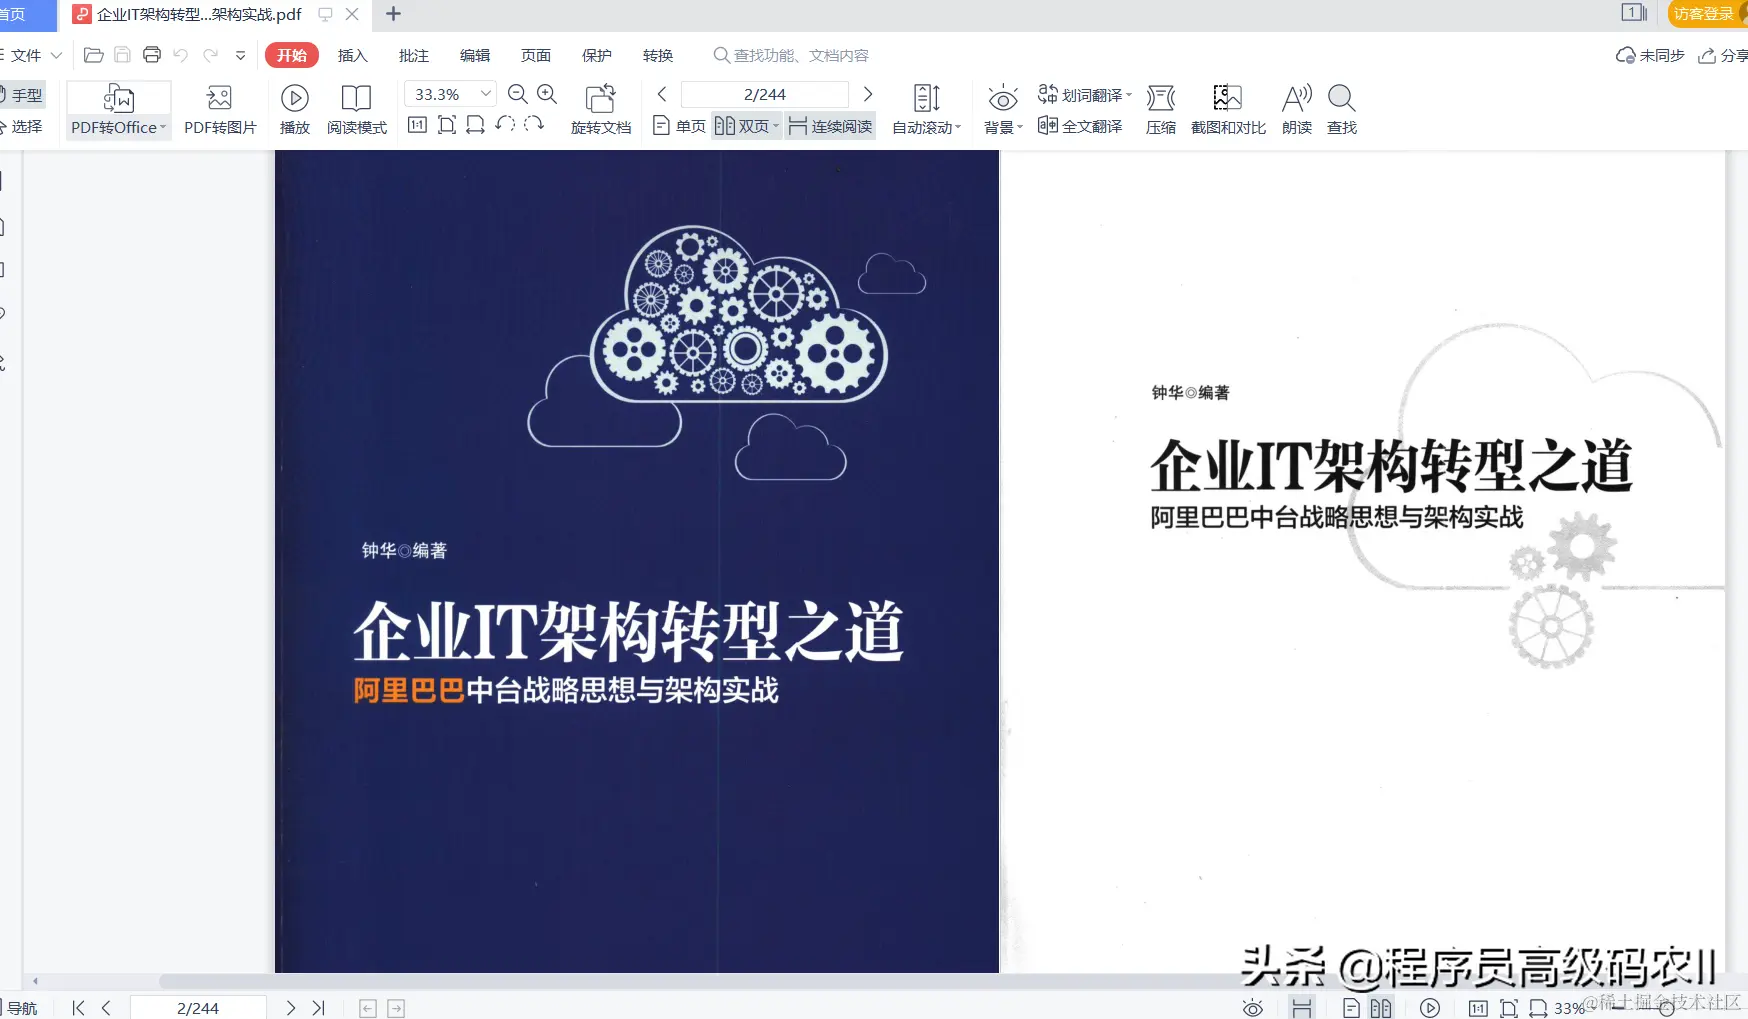Open the 压缩 compress tool
Screen dimensions: 1748x1019
(x=1160, y=108)
